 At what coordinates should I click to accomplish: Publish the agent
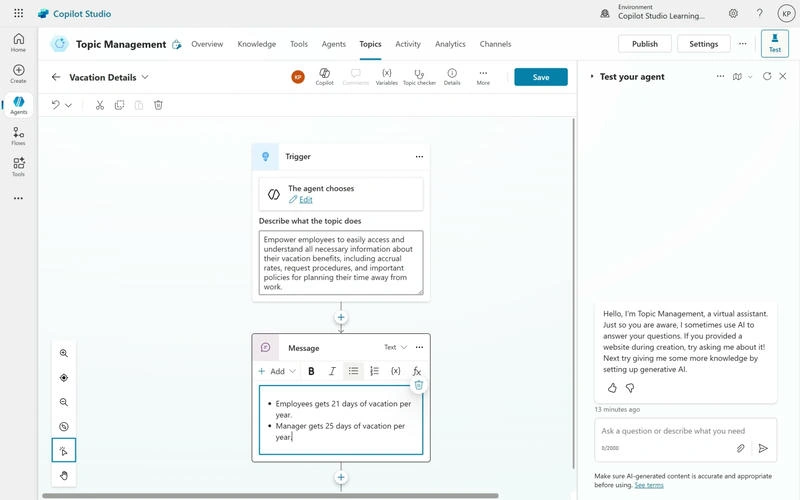tap(645, 44)
